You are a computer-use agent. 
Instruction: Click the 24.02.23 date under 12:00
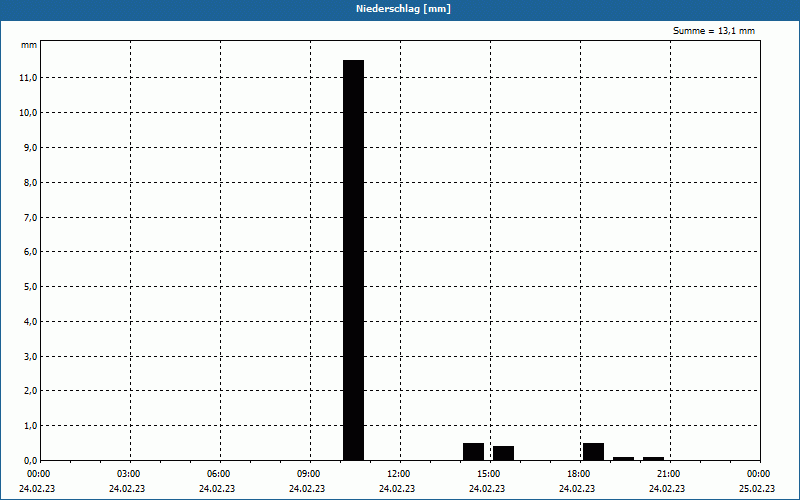point(397,489)
